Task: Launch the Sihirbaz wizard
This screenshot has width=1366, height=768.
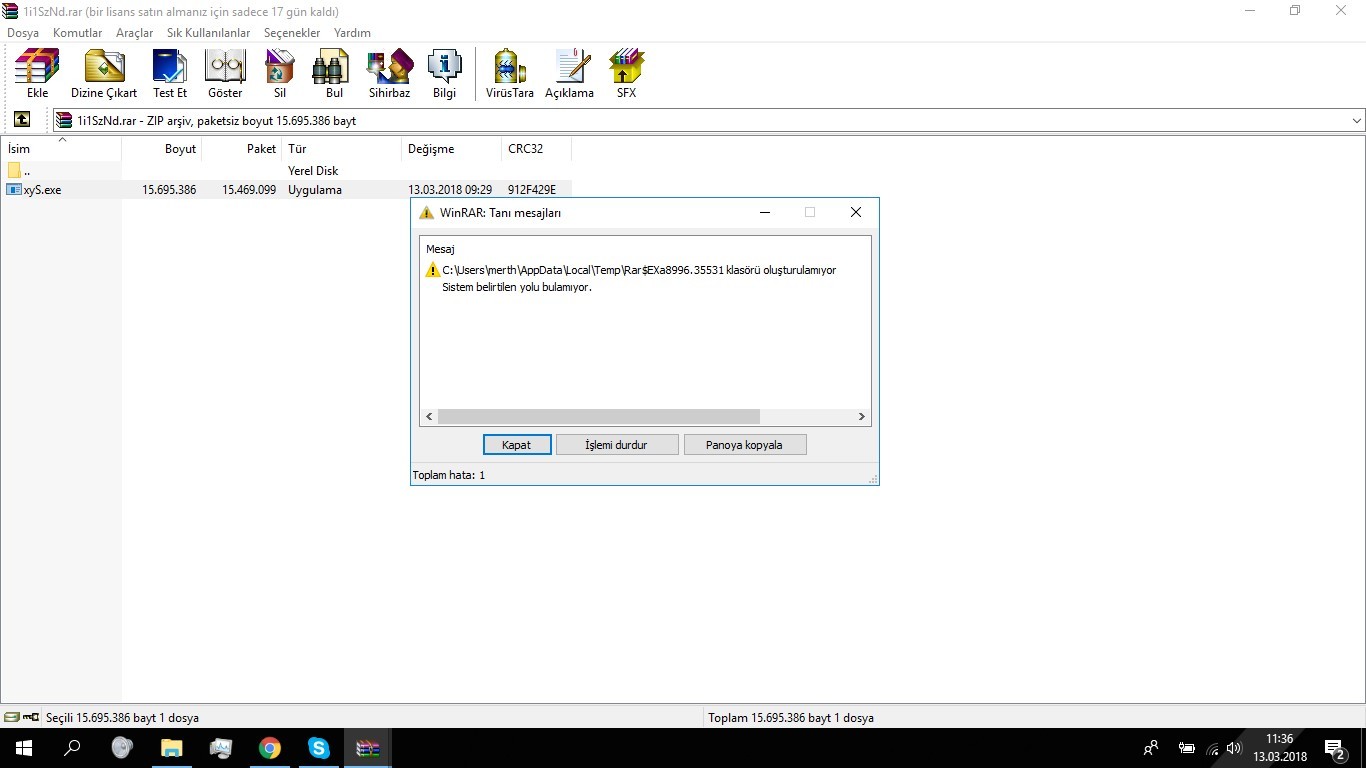Action: pyautogui.click(x=389, y=73)
